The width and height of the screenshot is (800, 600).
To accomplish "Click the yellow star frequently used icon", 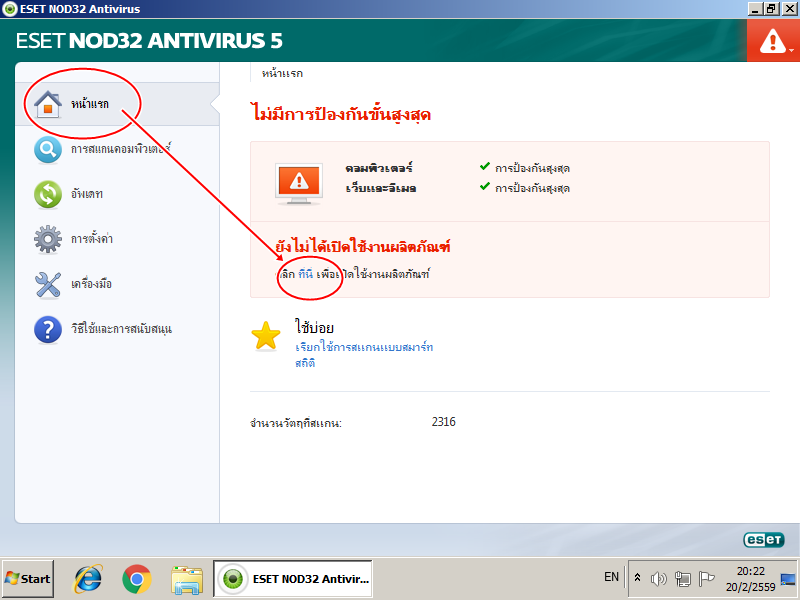I will (266, 336).
